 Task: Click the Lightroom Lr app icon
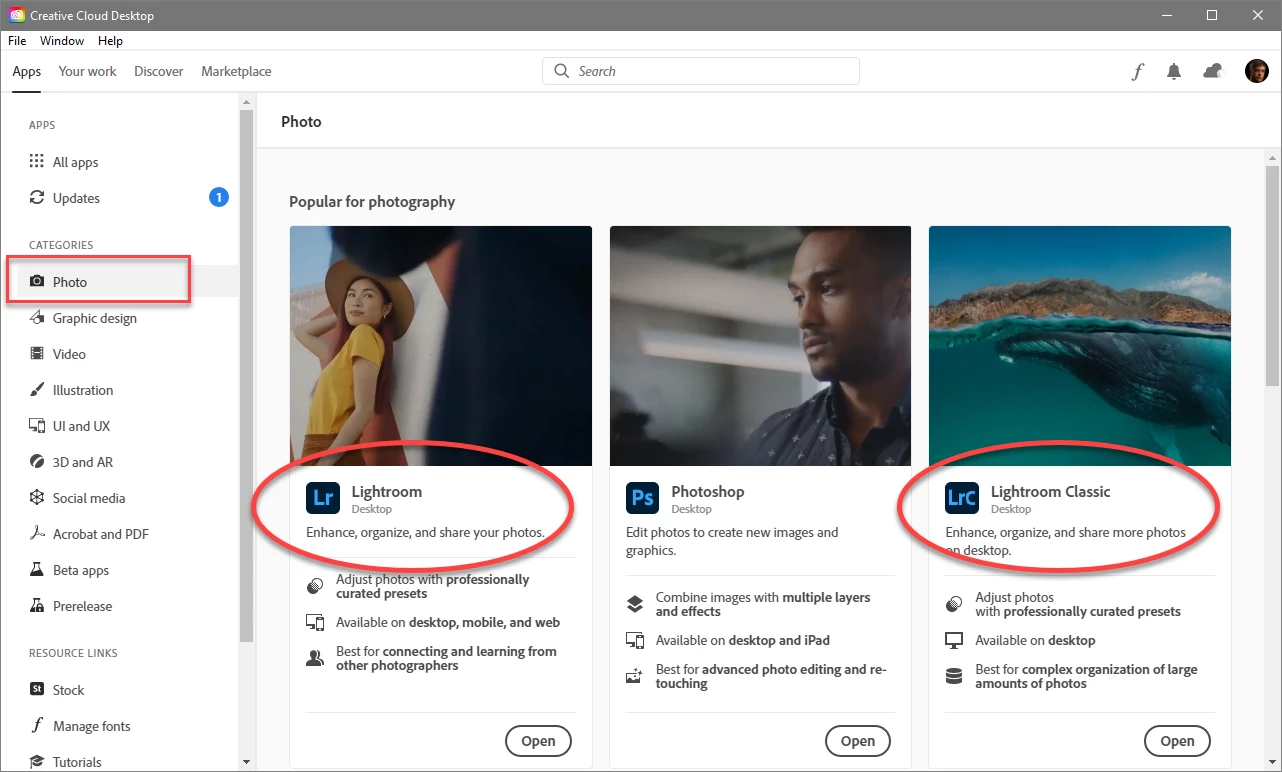pyautogui.click(x=322, y=498)
